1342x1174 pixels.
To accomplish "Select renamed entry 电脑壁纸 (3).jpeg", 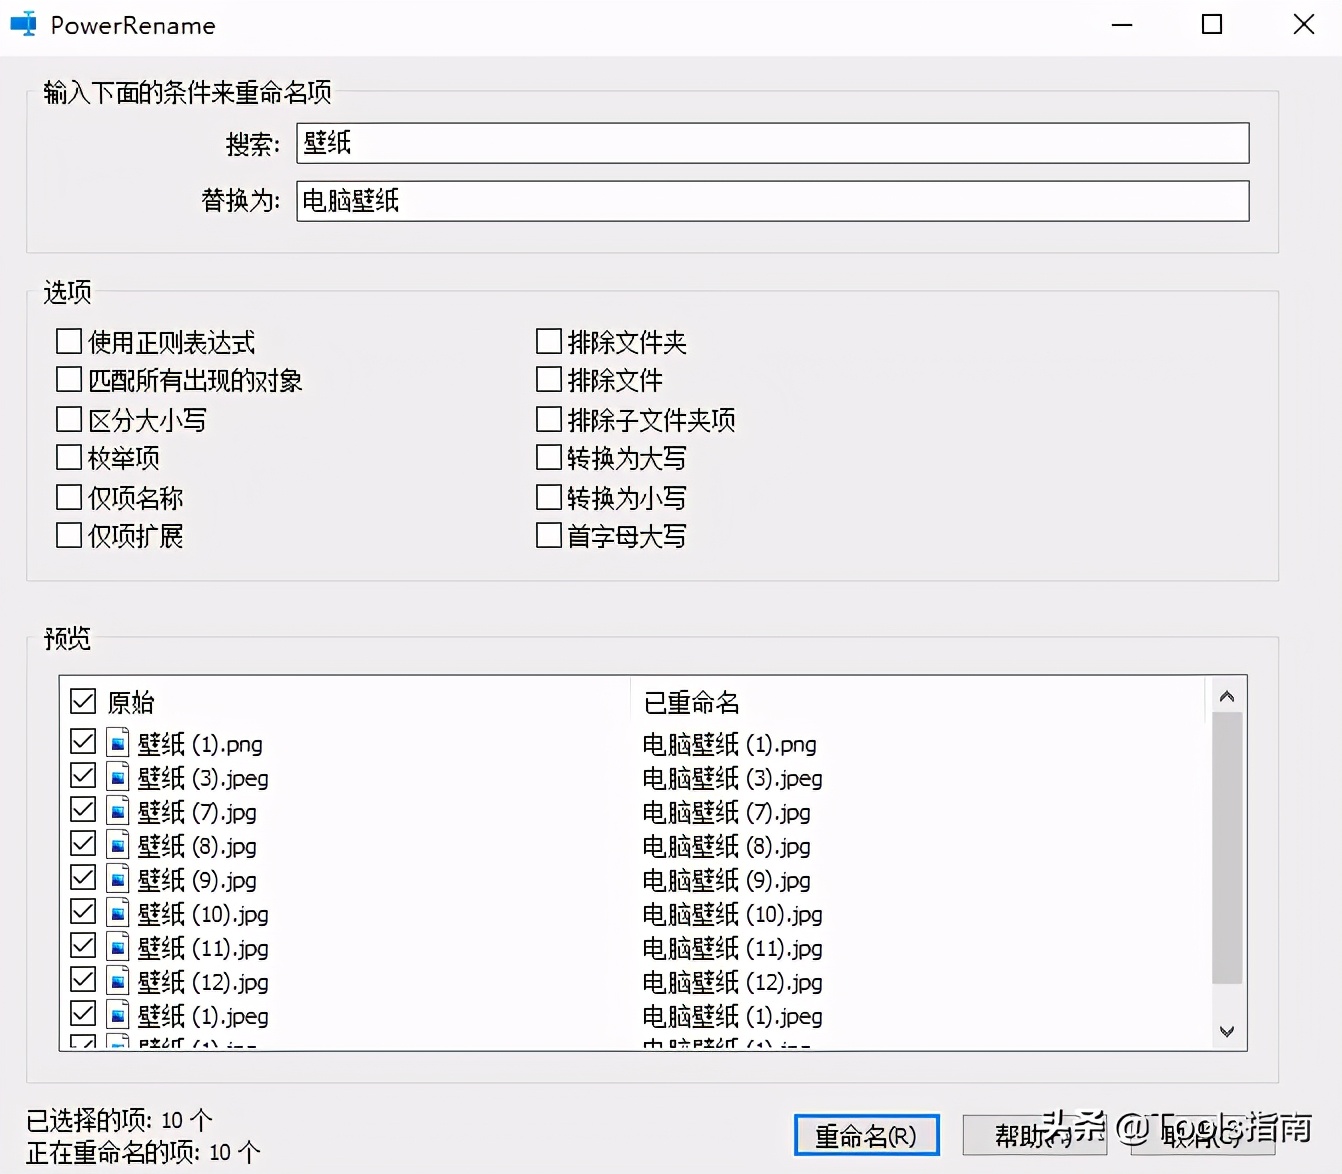I will point(732,778).
